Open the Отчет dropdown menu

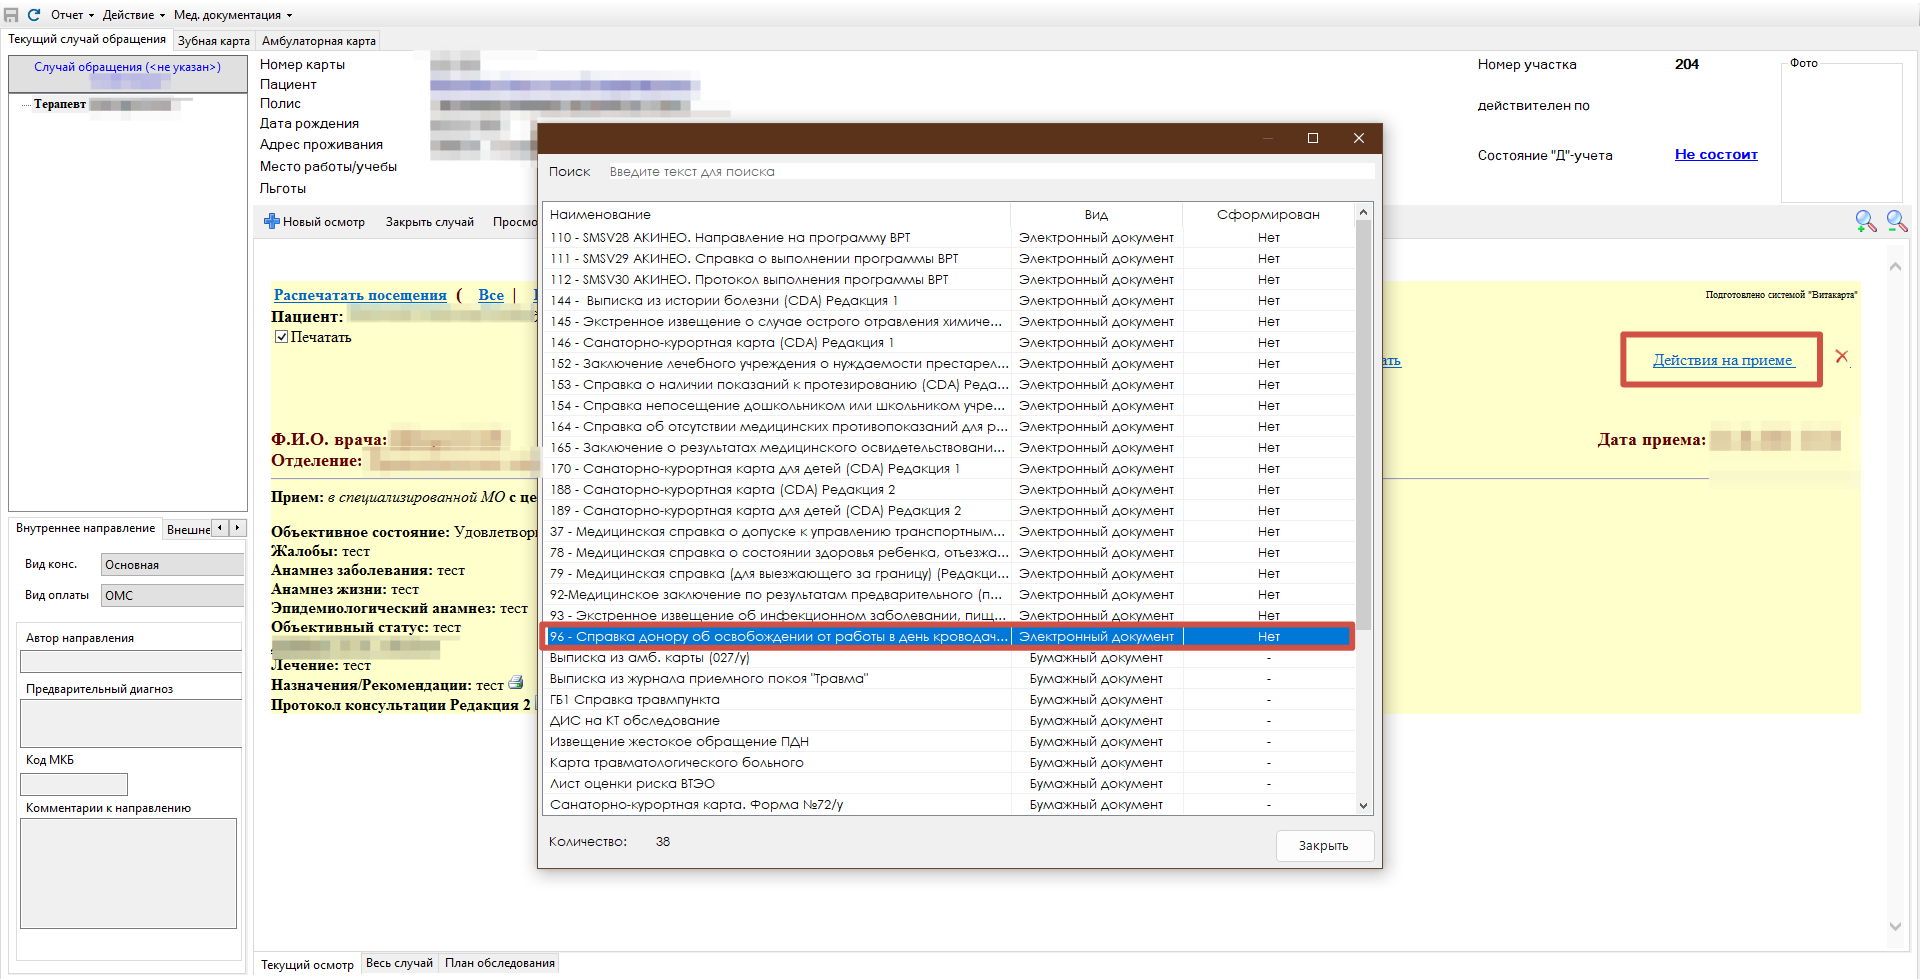click(72, 15)
